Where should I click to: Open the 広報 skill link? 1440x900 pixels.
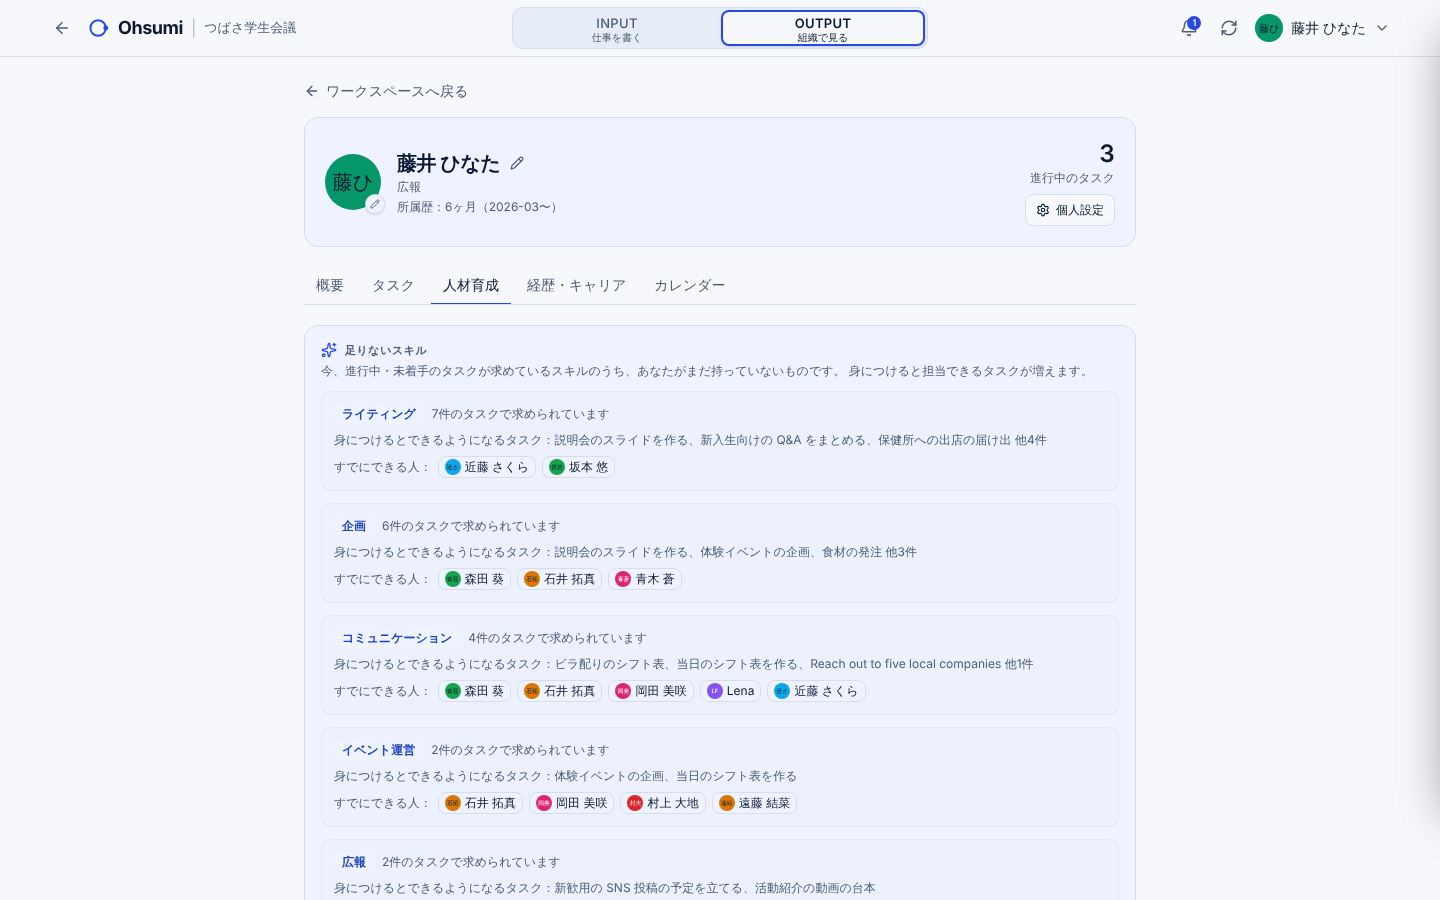click(x=354, y=862)
